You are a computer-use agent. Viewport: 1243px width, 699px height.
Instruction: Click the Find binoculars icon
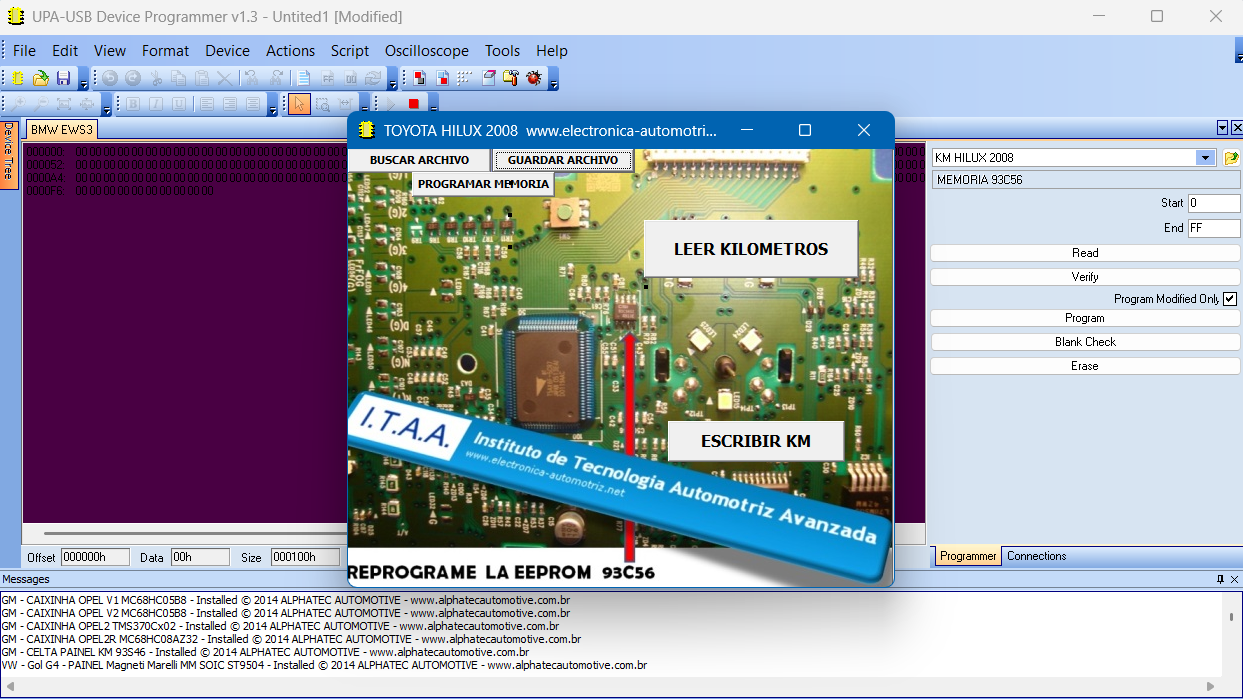point(250,78)
